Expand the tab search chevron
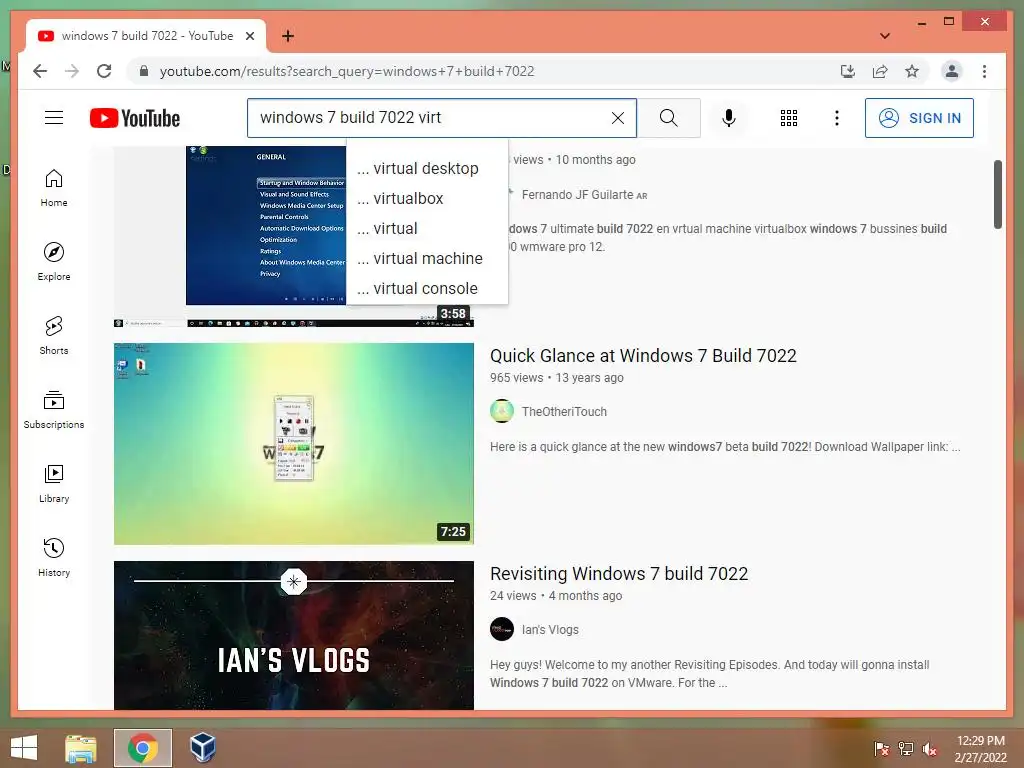The image size is (1024, 768). pyautogui.click(x=884, y=36)
